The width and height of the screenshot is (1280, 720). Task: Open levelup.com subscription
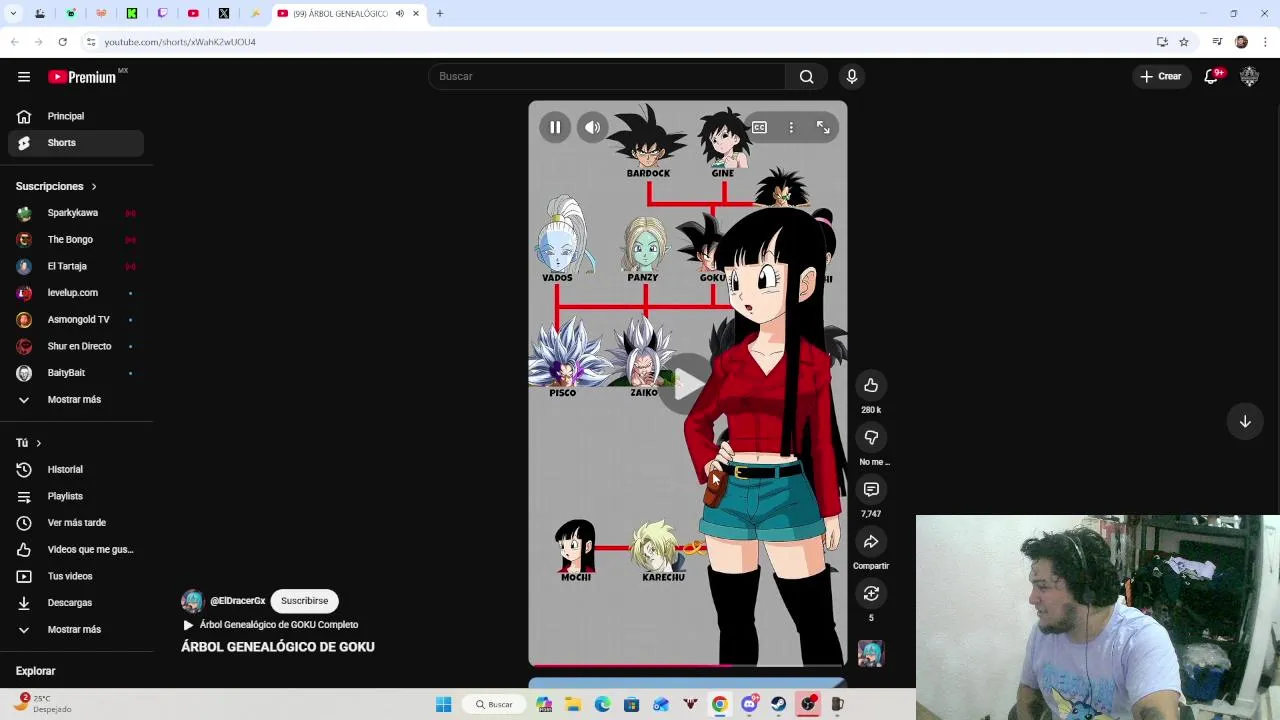point(76,293)
